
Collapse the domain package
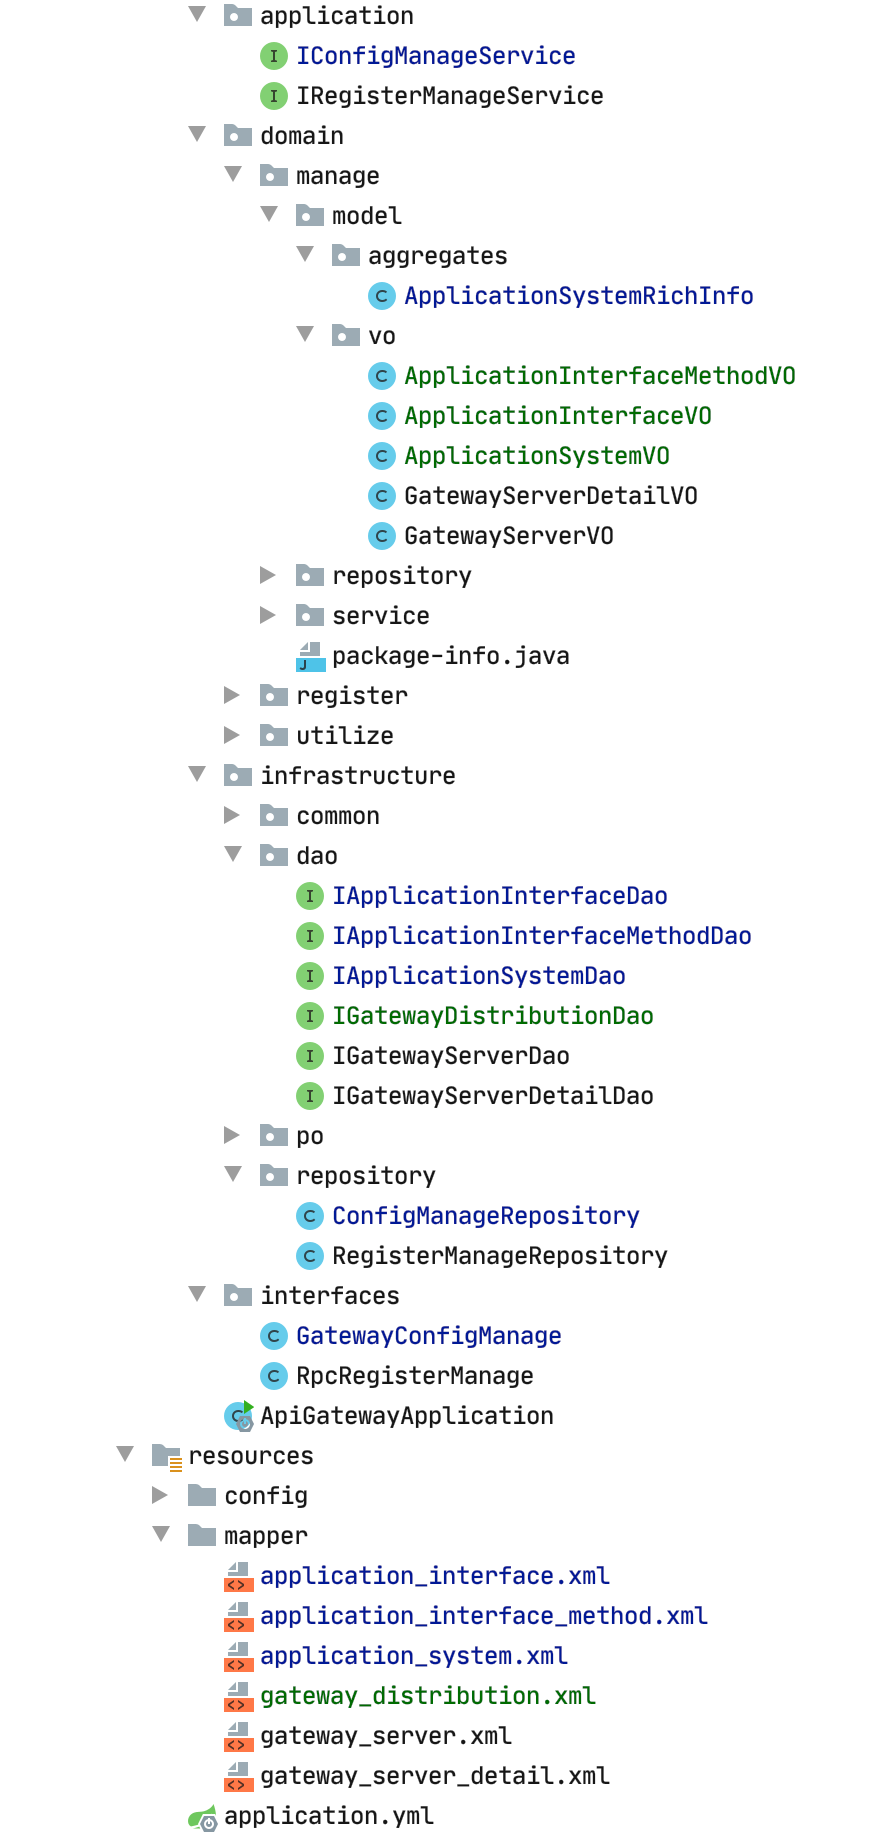click(197, 135)
